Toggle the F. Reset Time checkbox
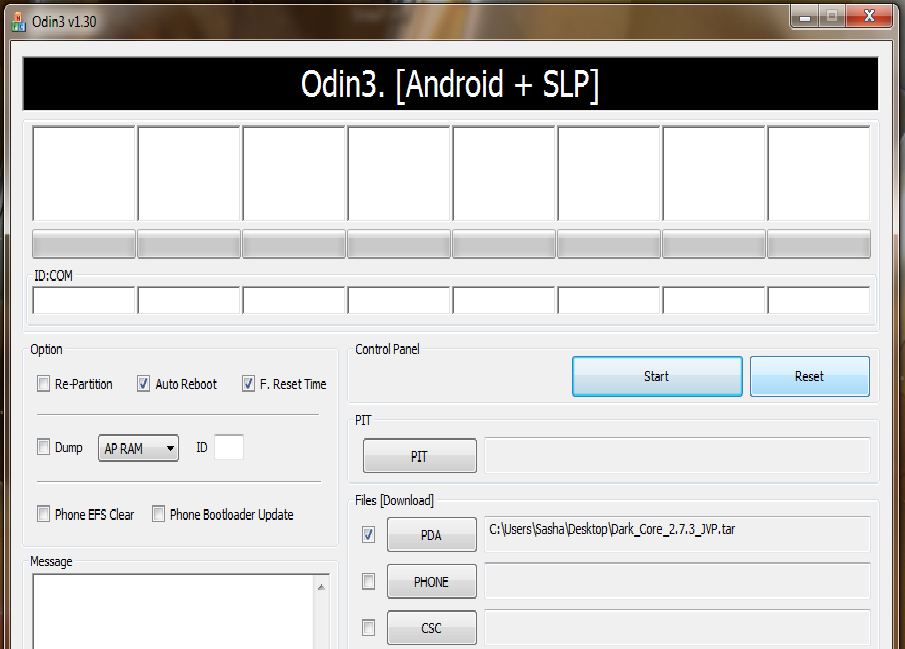 [x=248, y=383]
